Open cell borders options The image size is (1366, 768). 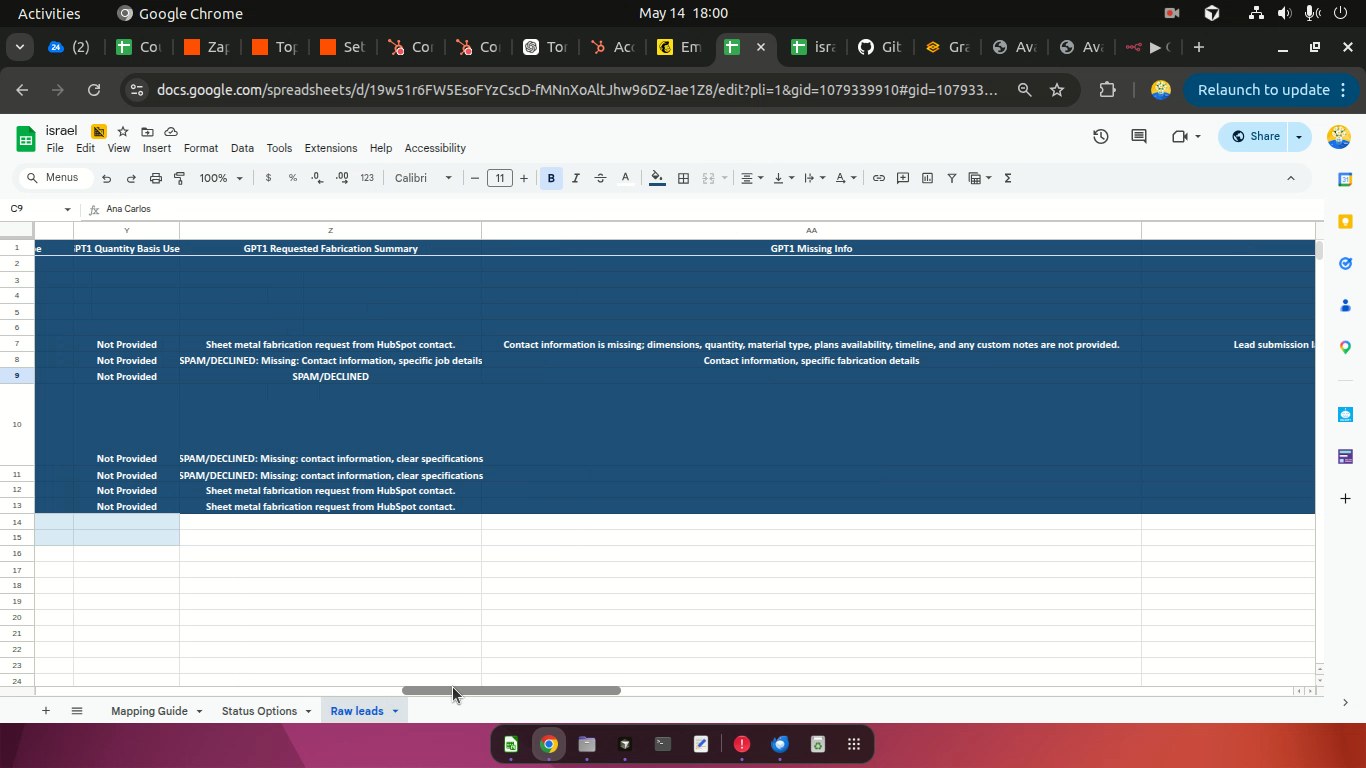[x=683, y=178]
